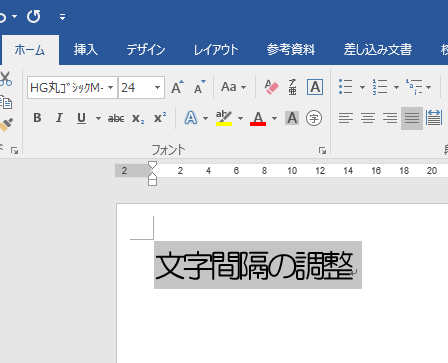Open the 差し込み文書 ribbon tab
Image resolution: width=448 pixels, height=363 pixels.
[378, 50]
